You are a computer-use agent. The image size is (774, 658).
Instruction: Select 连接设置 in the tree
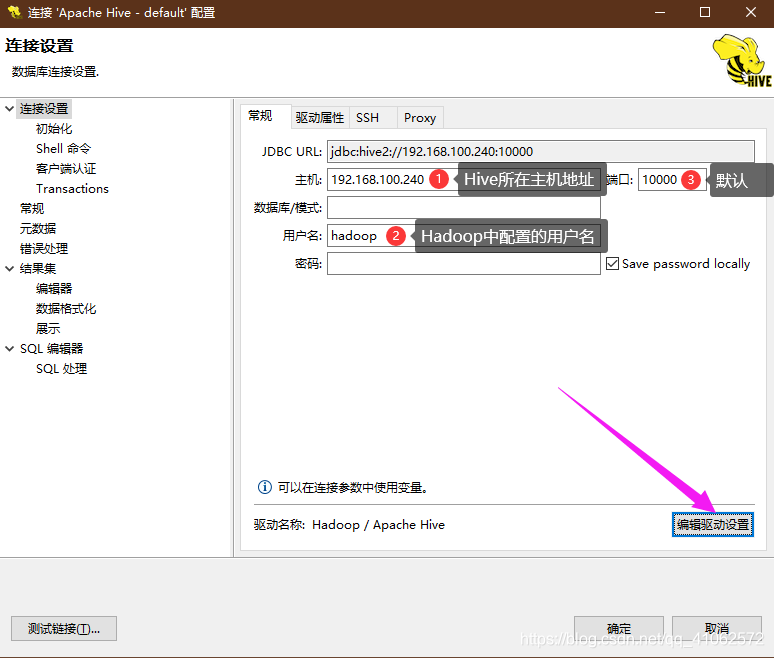[x=44, y=109]
